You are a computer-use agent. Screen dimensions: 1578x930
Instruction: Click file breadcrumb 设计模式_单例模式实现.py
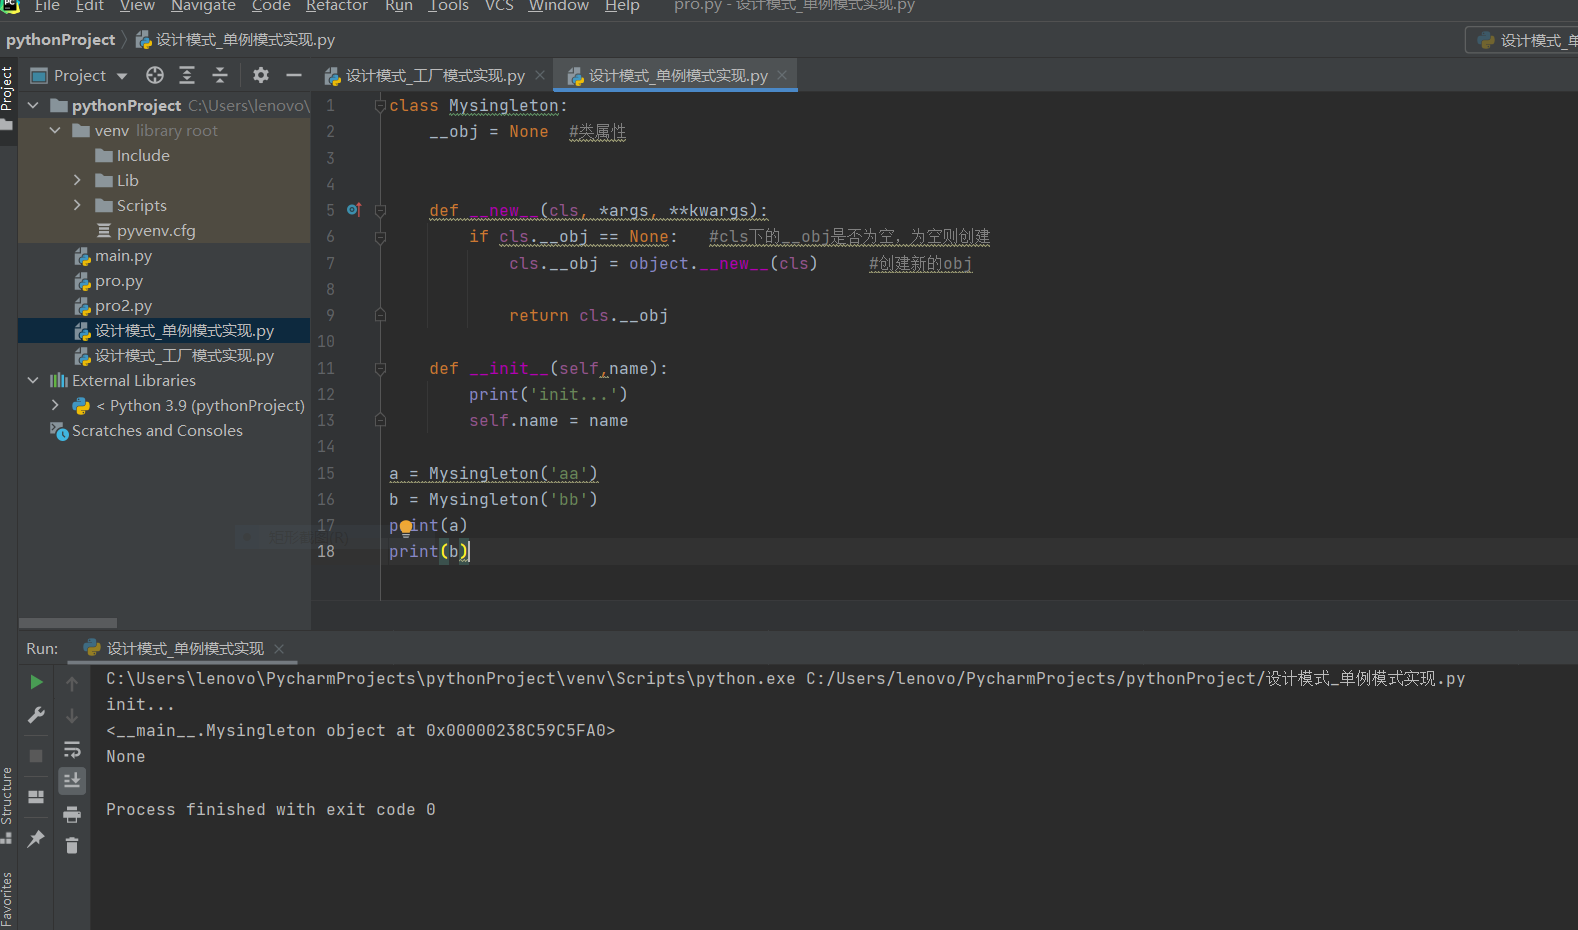236,40
